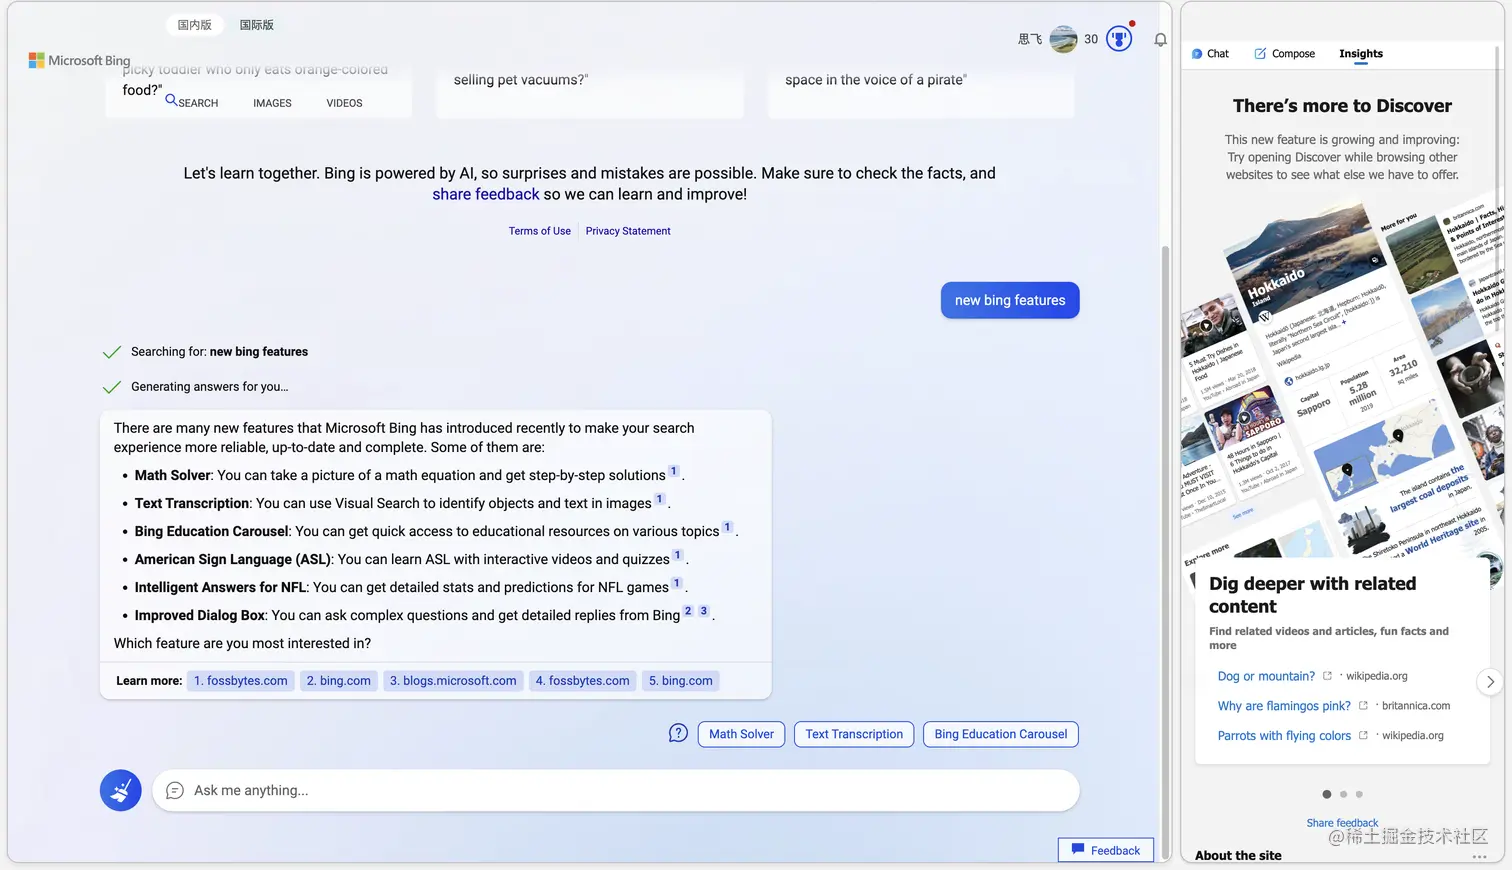Click the Search magnifier icon
The width and height of the screenshot is (1512, 870).
tap(171, 100)
